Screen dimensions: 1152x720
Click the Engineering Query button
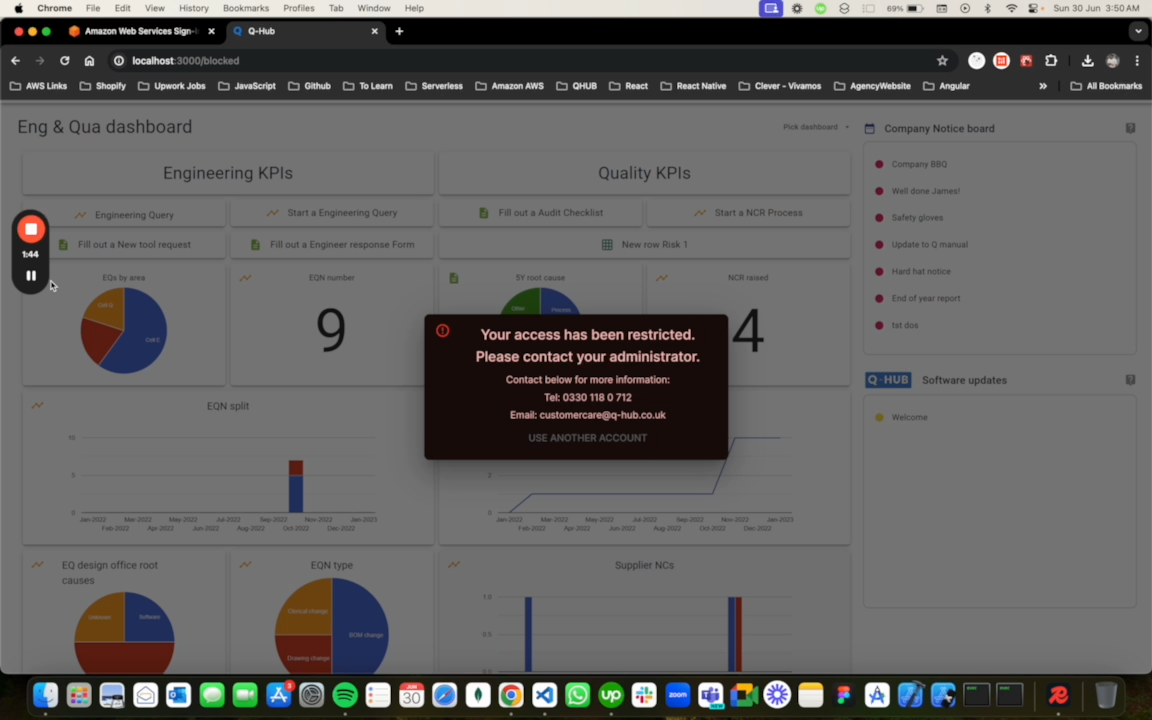(x=124, y=215)
